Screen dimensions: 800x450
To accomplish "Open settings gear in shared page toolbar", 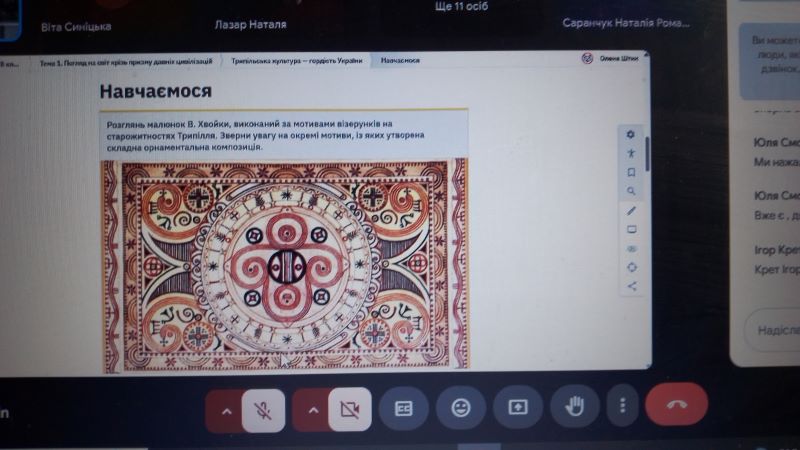I will click(x=631, y=134).
